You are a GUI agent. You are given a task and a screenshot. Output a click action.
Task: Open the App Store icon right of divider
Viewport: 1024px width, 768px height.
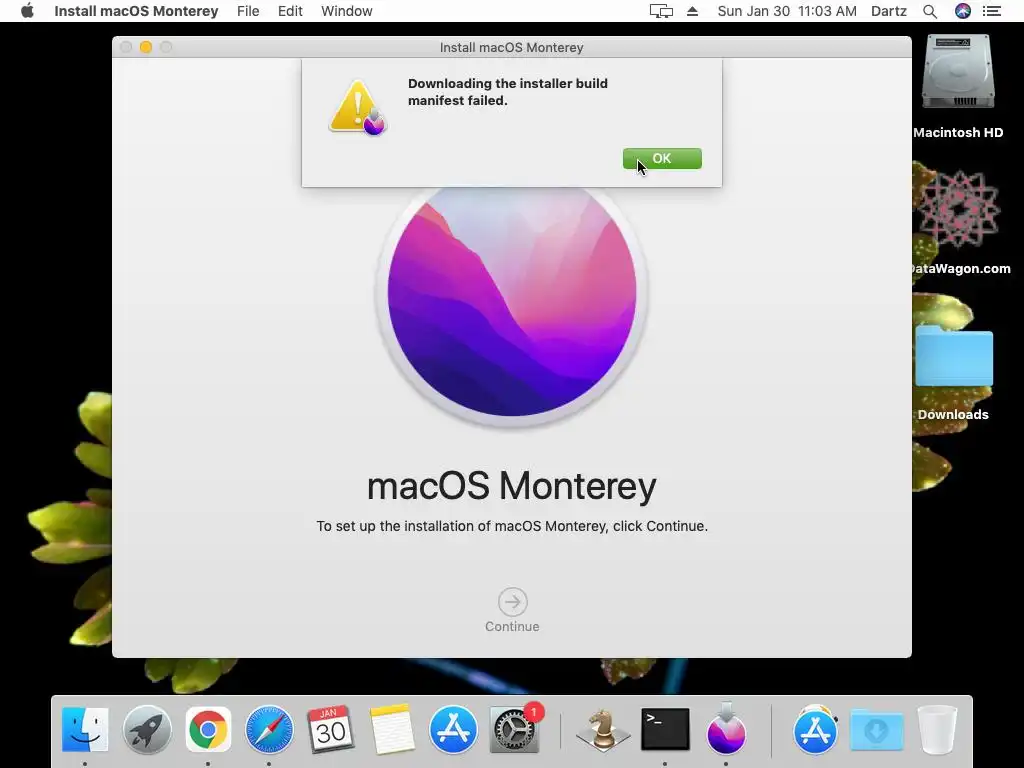coord(815,729)
